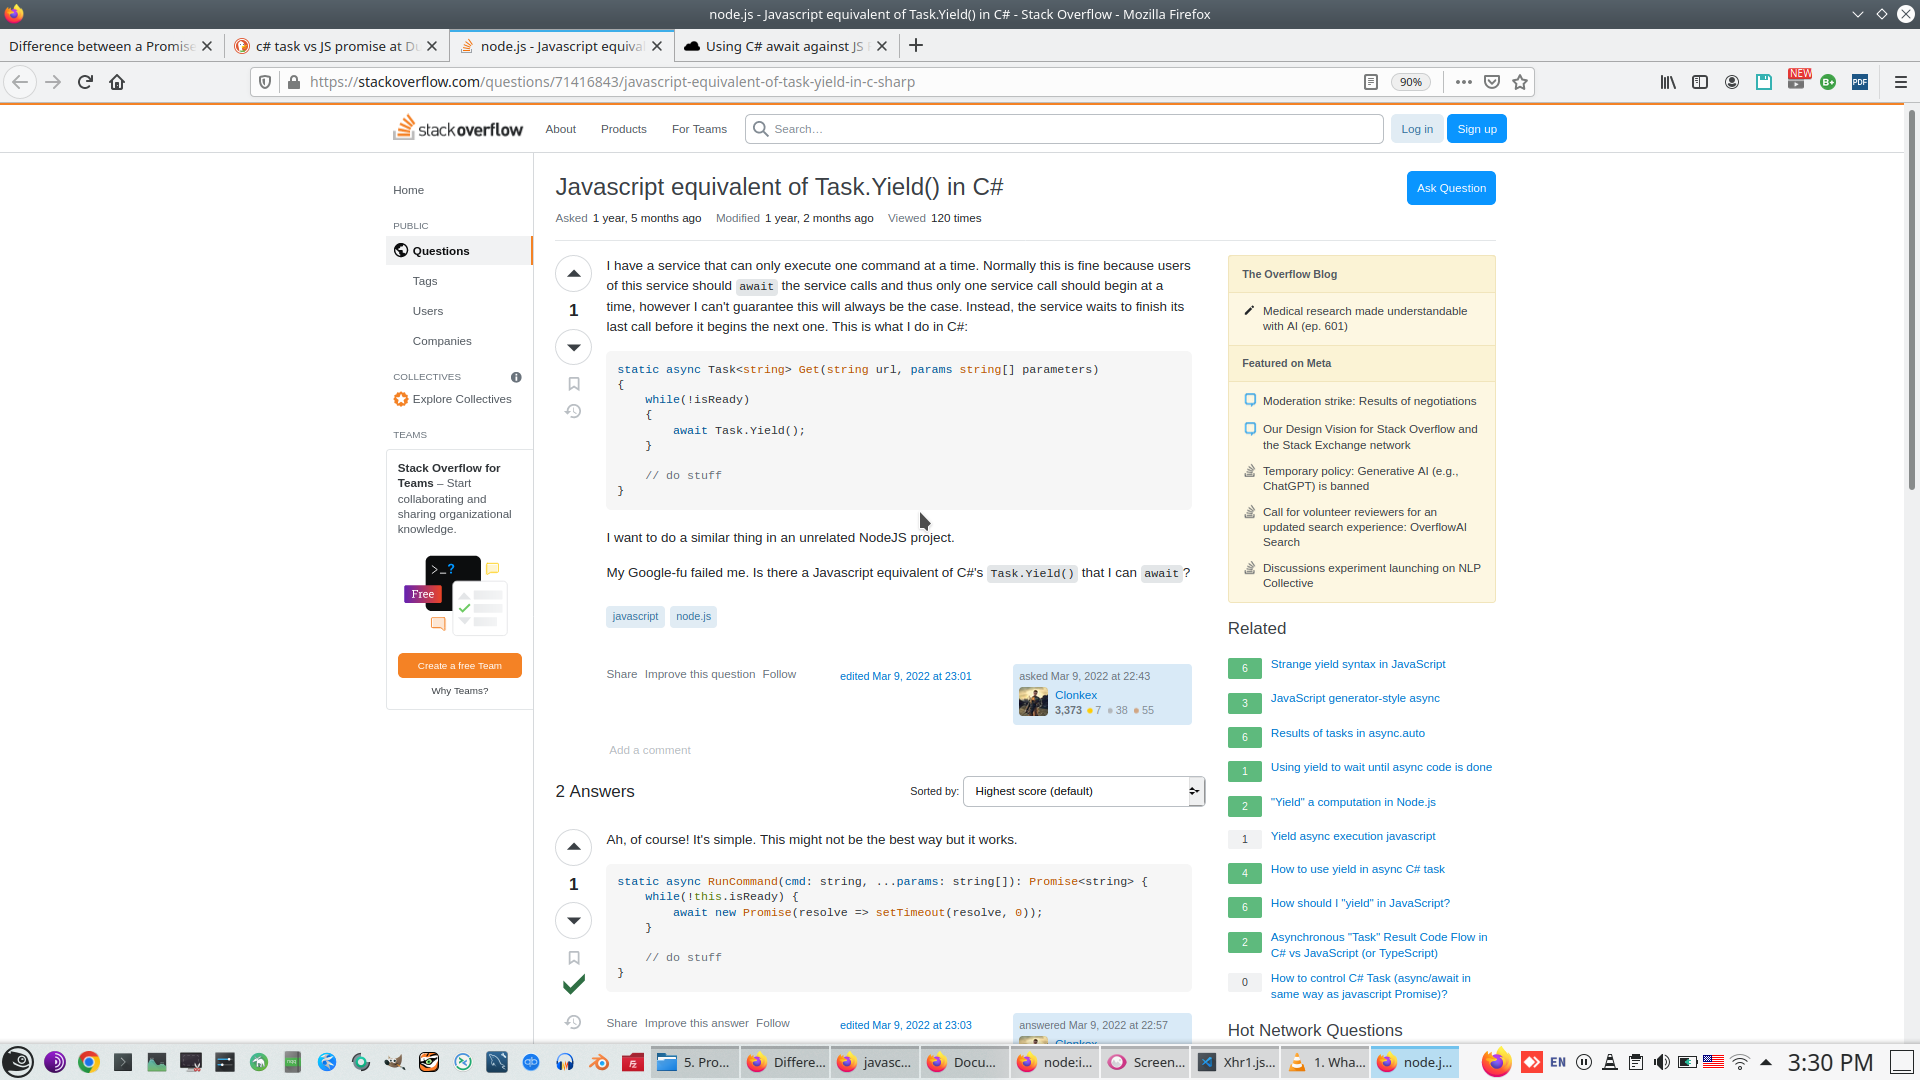Upvote the first answer
Image resolution: width=1920 pixels, height=1080 pixels.
point(573,847)
